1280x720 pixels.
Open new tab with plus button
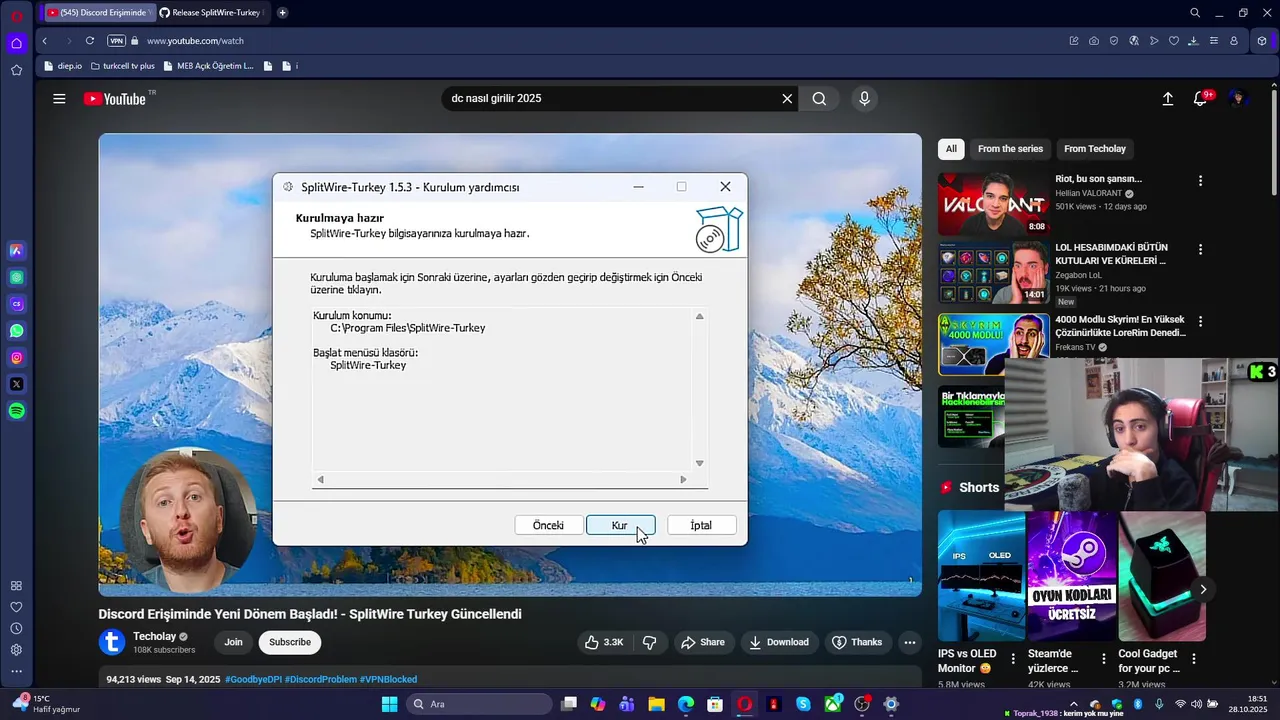283,13
